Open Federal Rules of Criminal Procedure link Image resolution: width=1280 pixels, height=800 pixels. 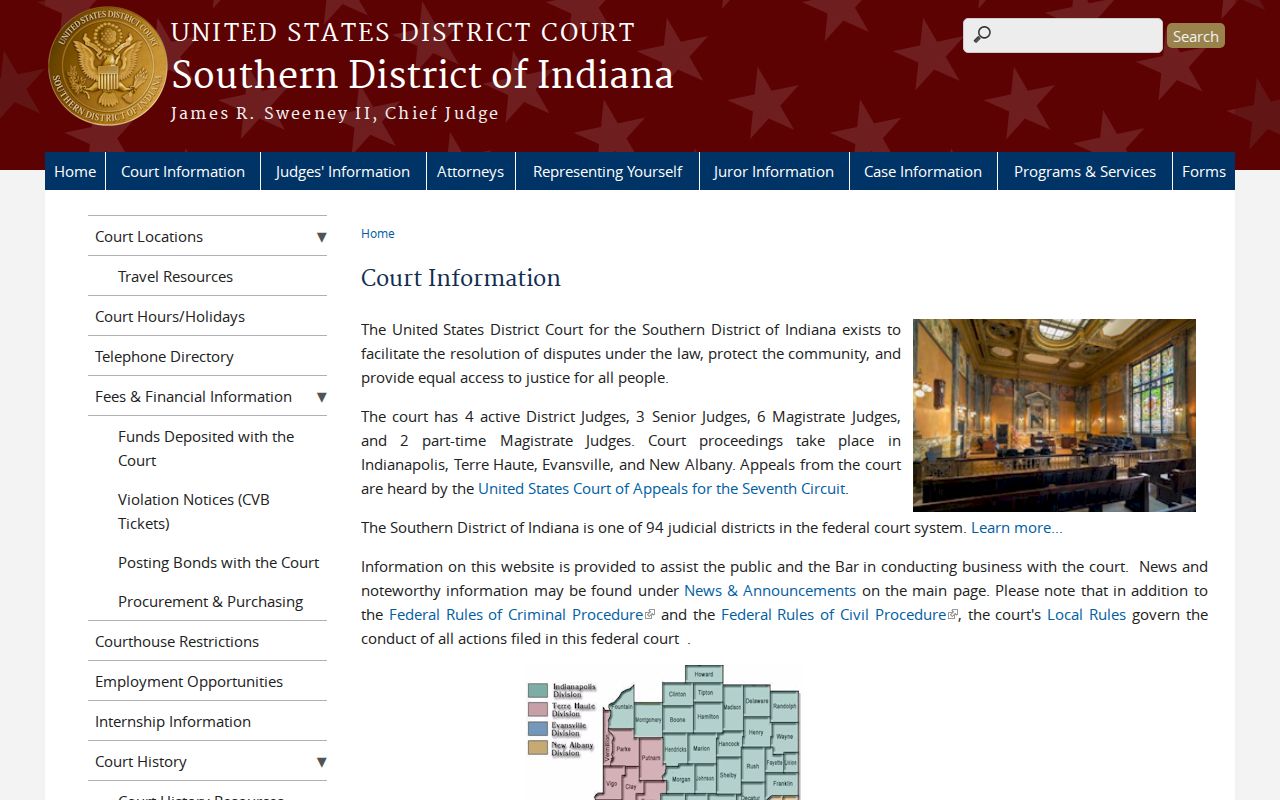[x=516, y=614]
